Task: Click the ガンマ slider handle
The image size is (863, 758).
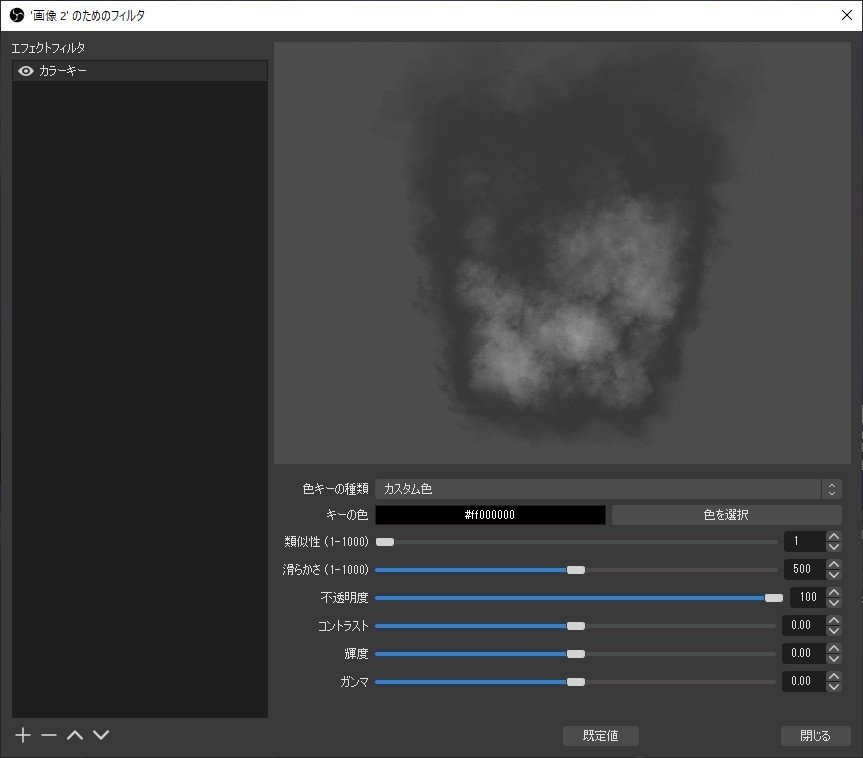Action: pyautogui.click(x=576, y=682)
